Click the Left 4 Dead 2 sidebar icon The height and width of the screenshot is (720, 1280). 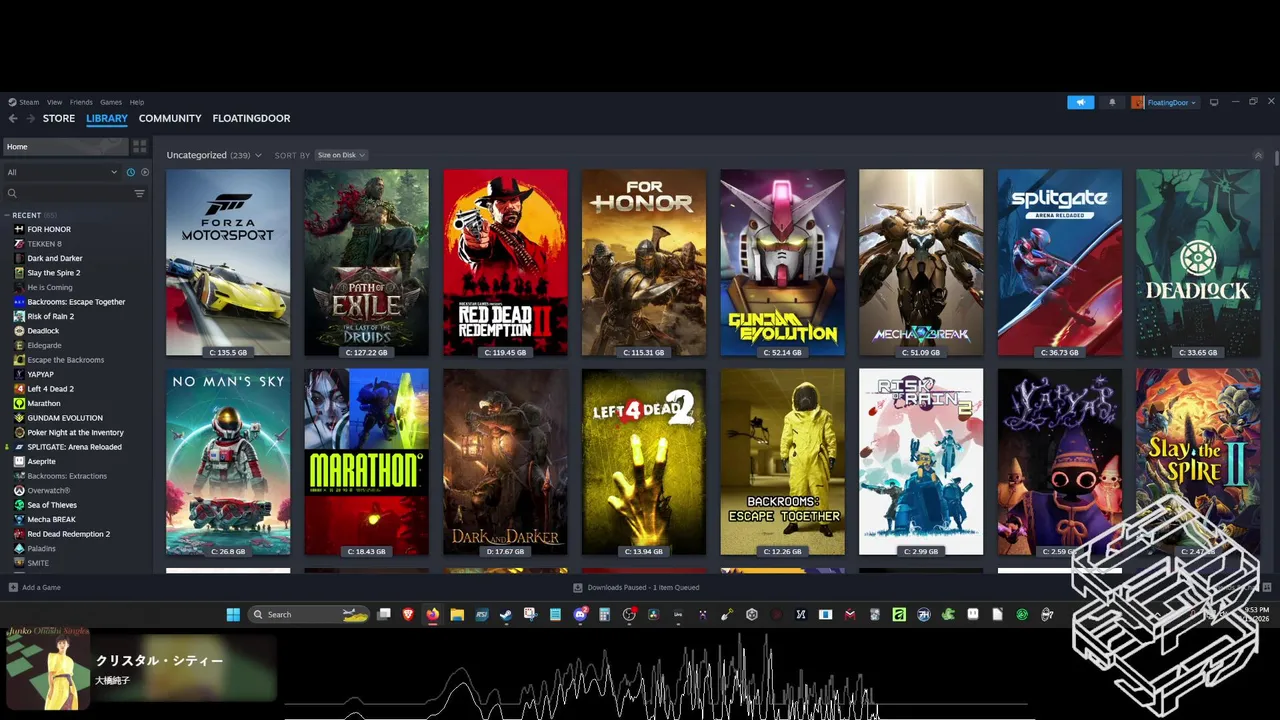pos(19,389)
